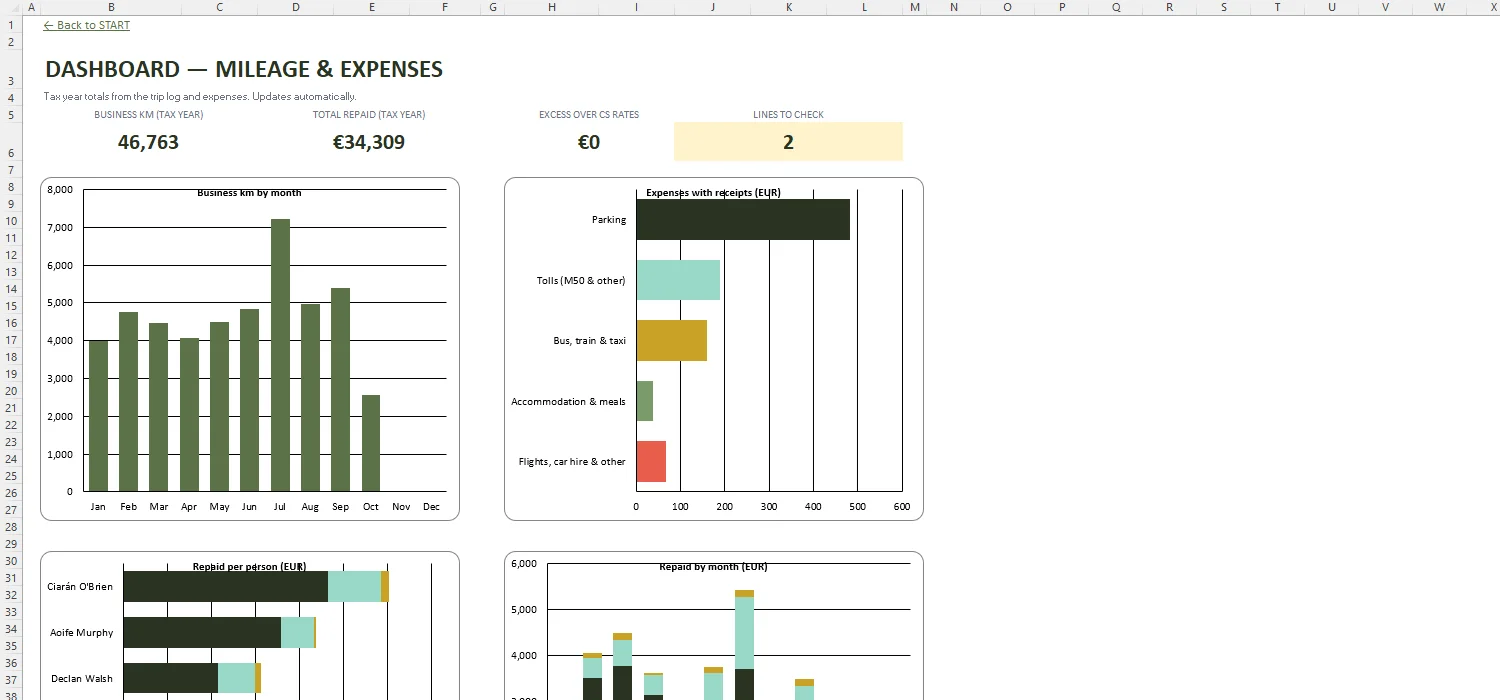Select the EXCESS OVER CS RATES label
Viewport: 1500px width, 700px height.
589,115
